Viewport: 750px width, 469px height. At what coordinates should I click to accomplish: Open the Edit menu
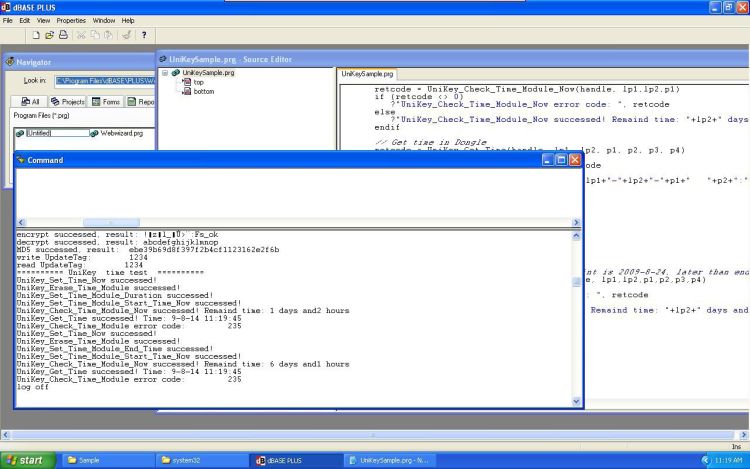pyautogui.click(x=24, y=21)
